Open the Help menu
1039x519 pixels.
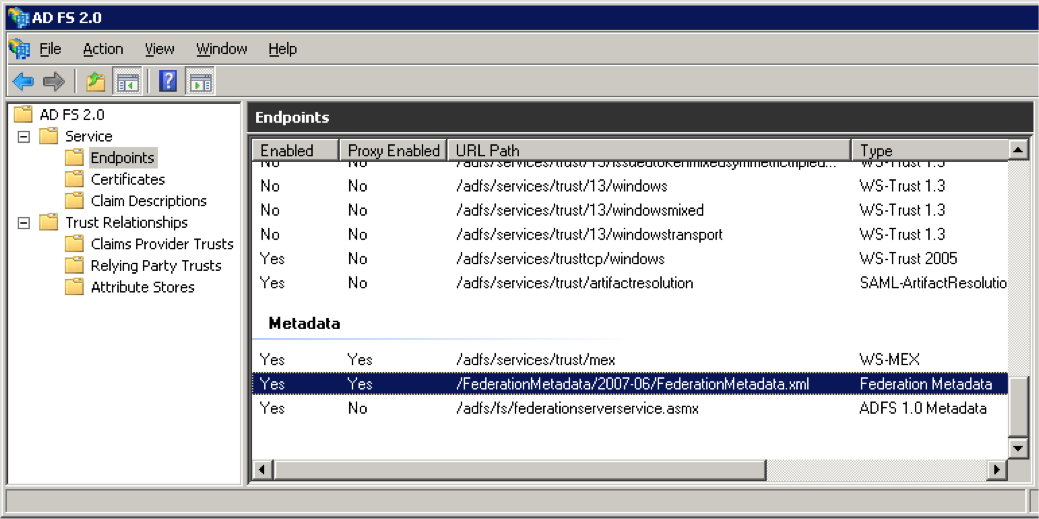pyautogui.click(x=282, y=48)
